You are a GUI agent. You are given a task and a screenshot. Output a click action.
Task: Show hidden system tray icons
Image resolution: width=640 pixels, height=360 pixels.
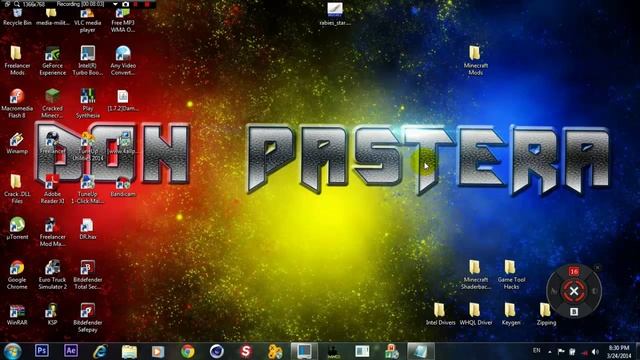pos(550,352)
